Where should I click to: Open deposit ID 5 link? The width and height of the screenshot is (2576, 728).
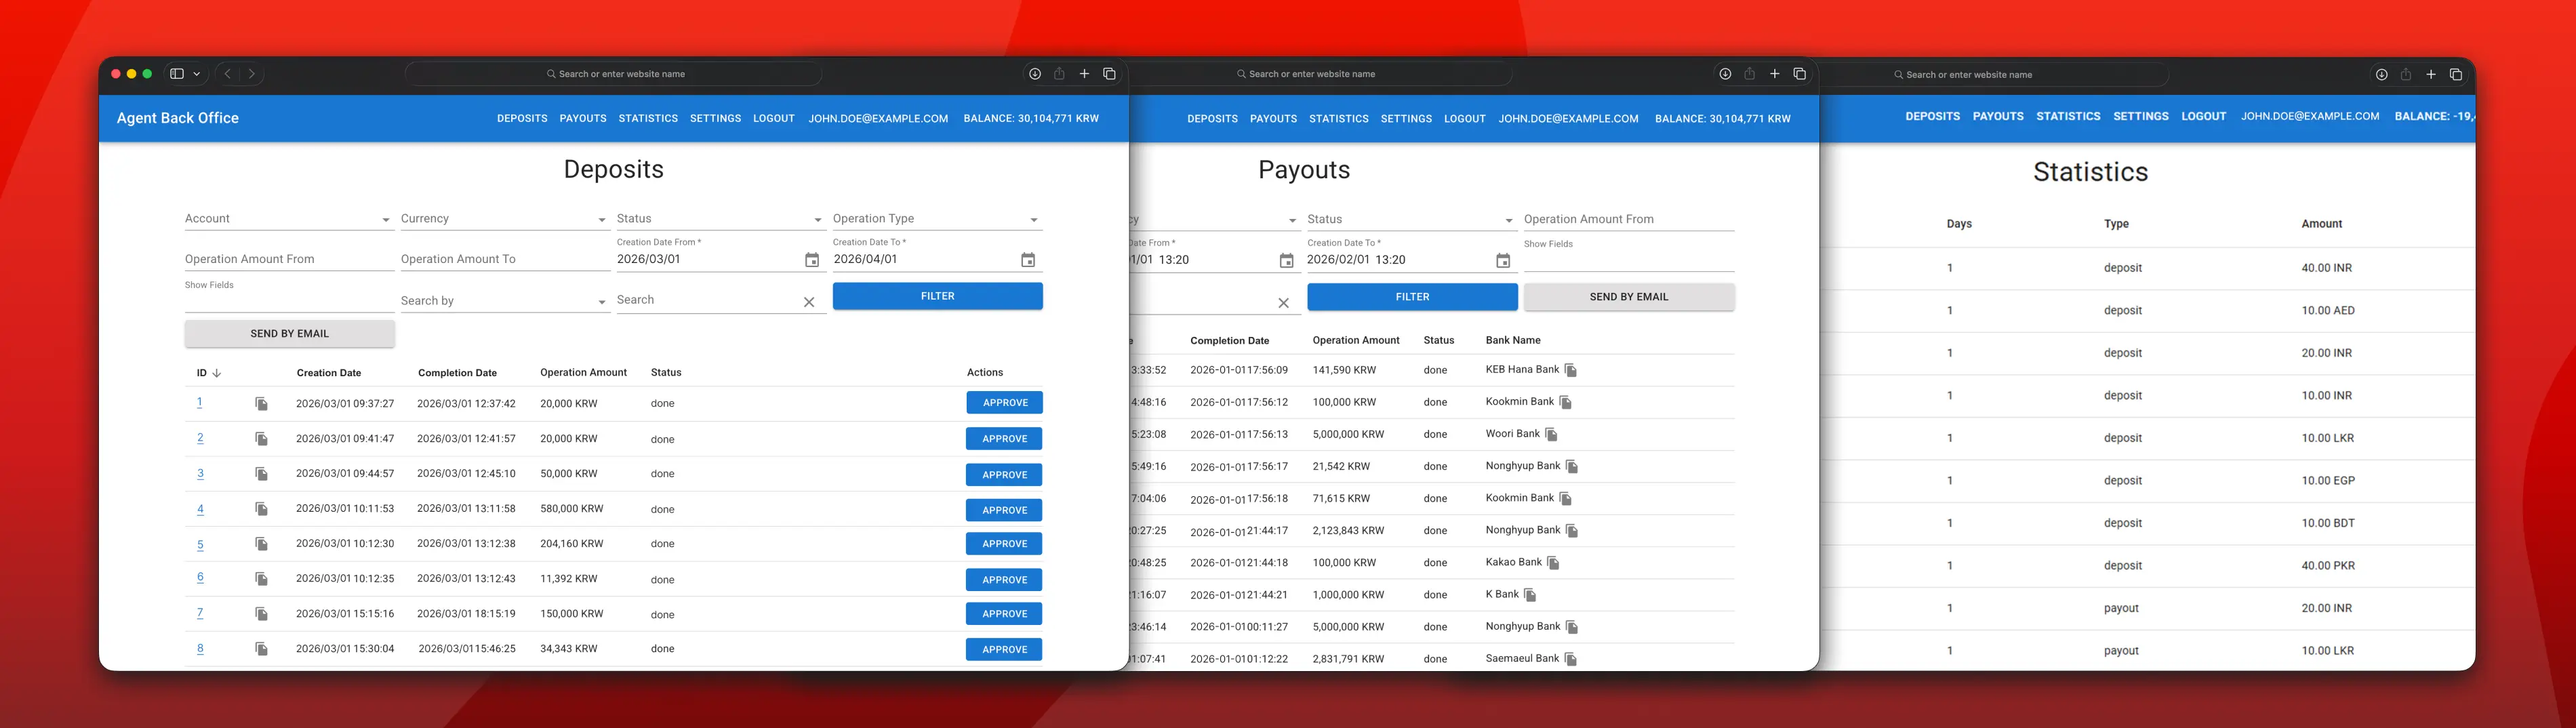(x=200, y=545)
